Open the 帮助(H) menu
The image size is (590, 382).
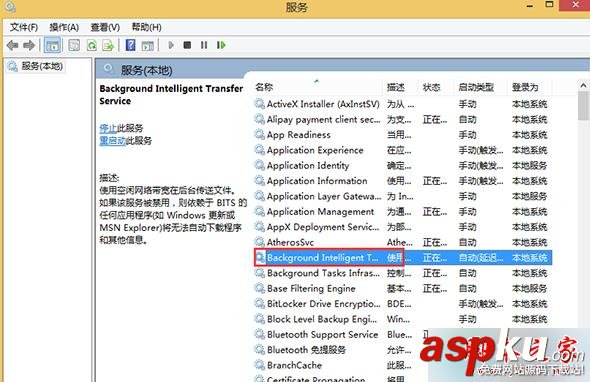(x=146, y=27)
